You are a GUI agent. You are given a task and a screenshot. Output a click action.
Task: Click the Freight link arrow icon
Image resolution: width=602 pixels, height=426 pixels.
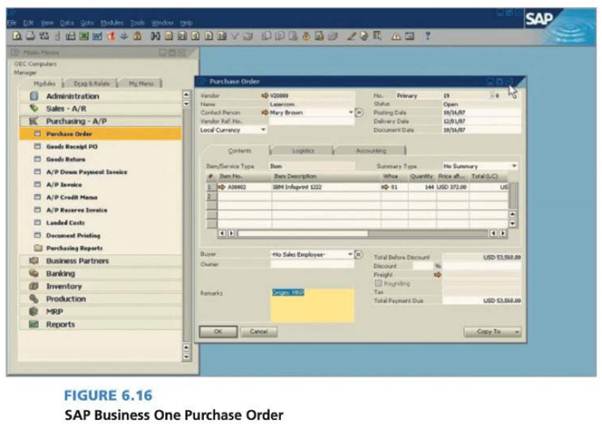(x=438, y=273)
